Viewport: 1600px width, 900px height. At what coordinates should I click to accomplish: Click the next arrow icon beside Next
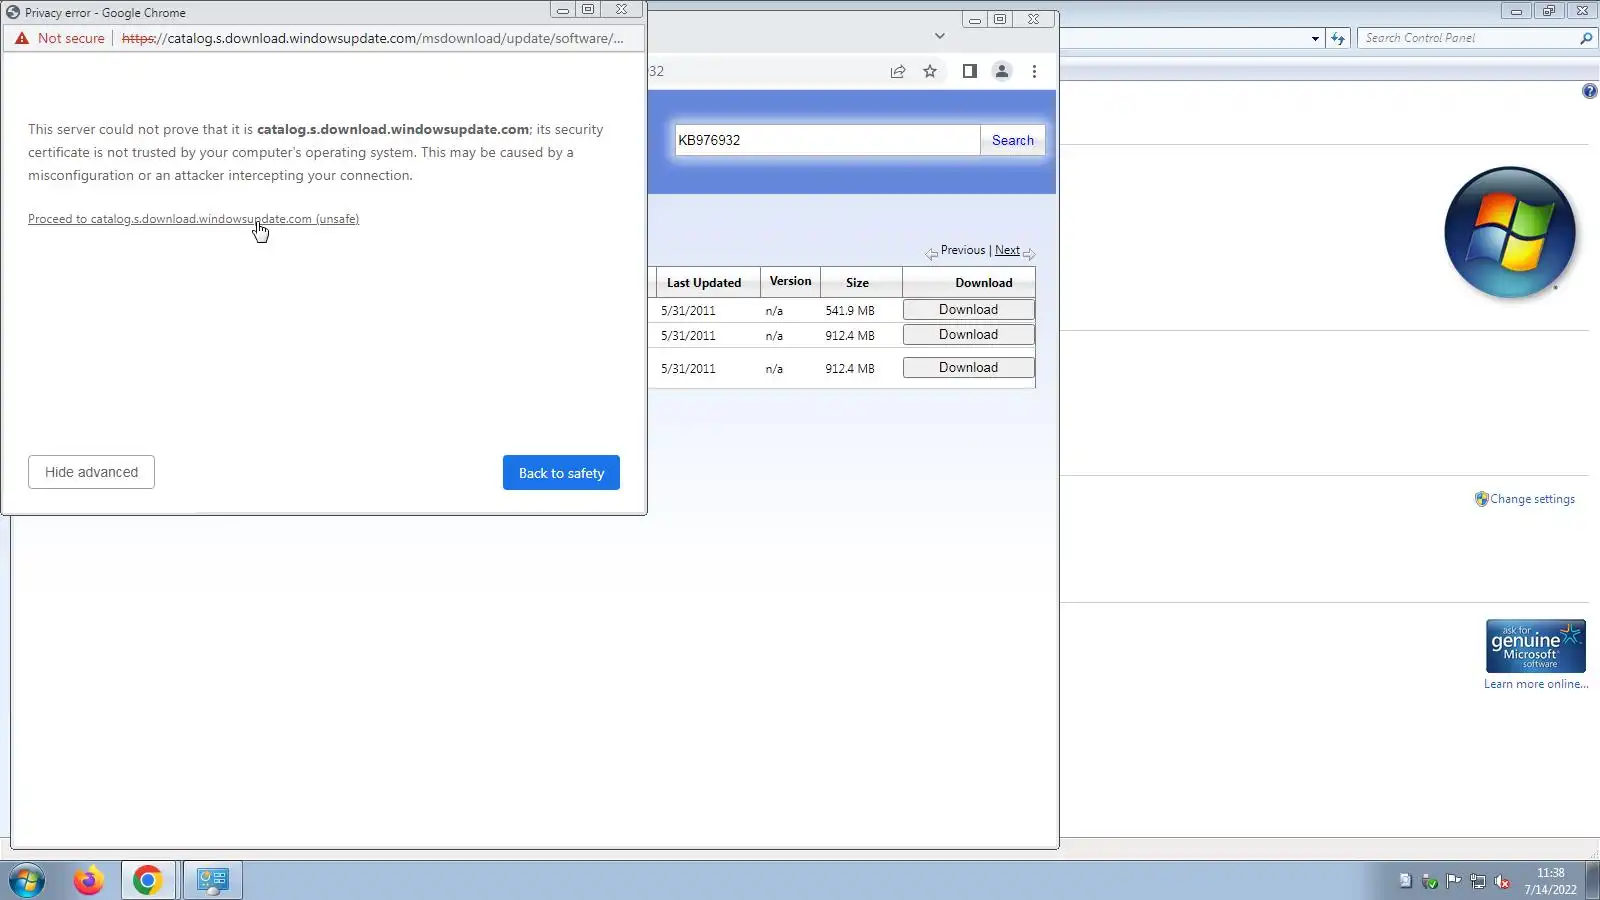1029,254
